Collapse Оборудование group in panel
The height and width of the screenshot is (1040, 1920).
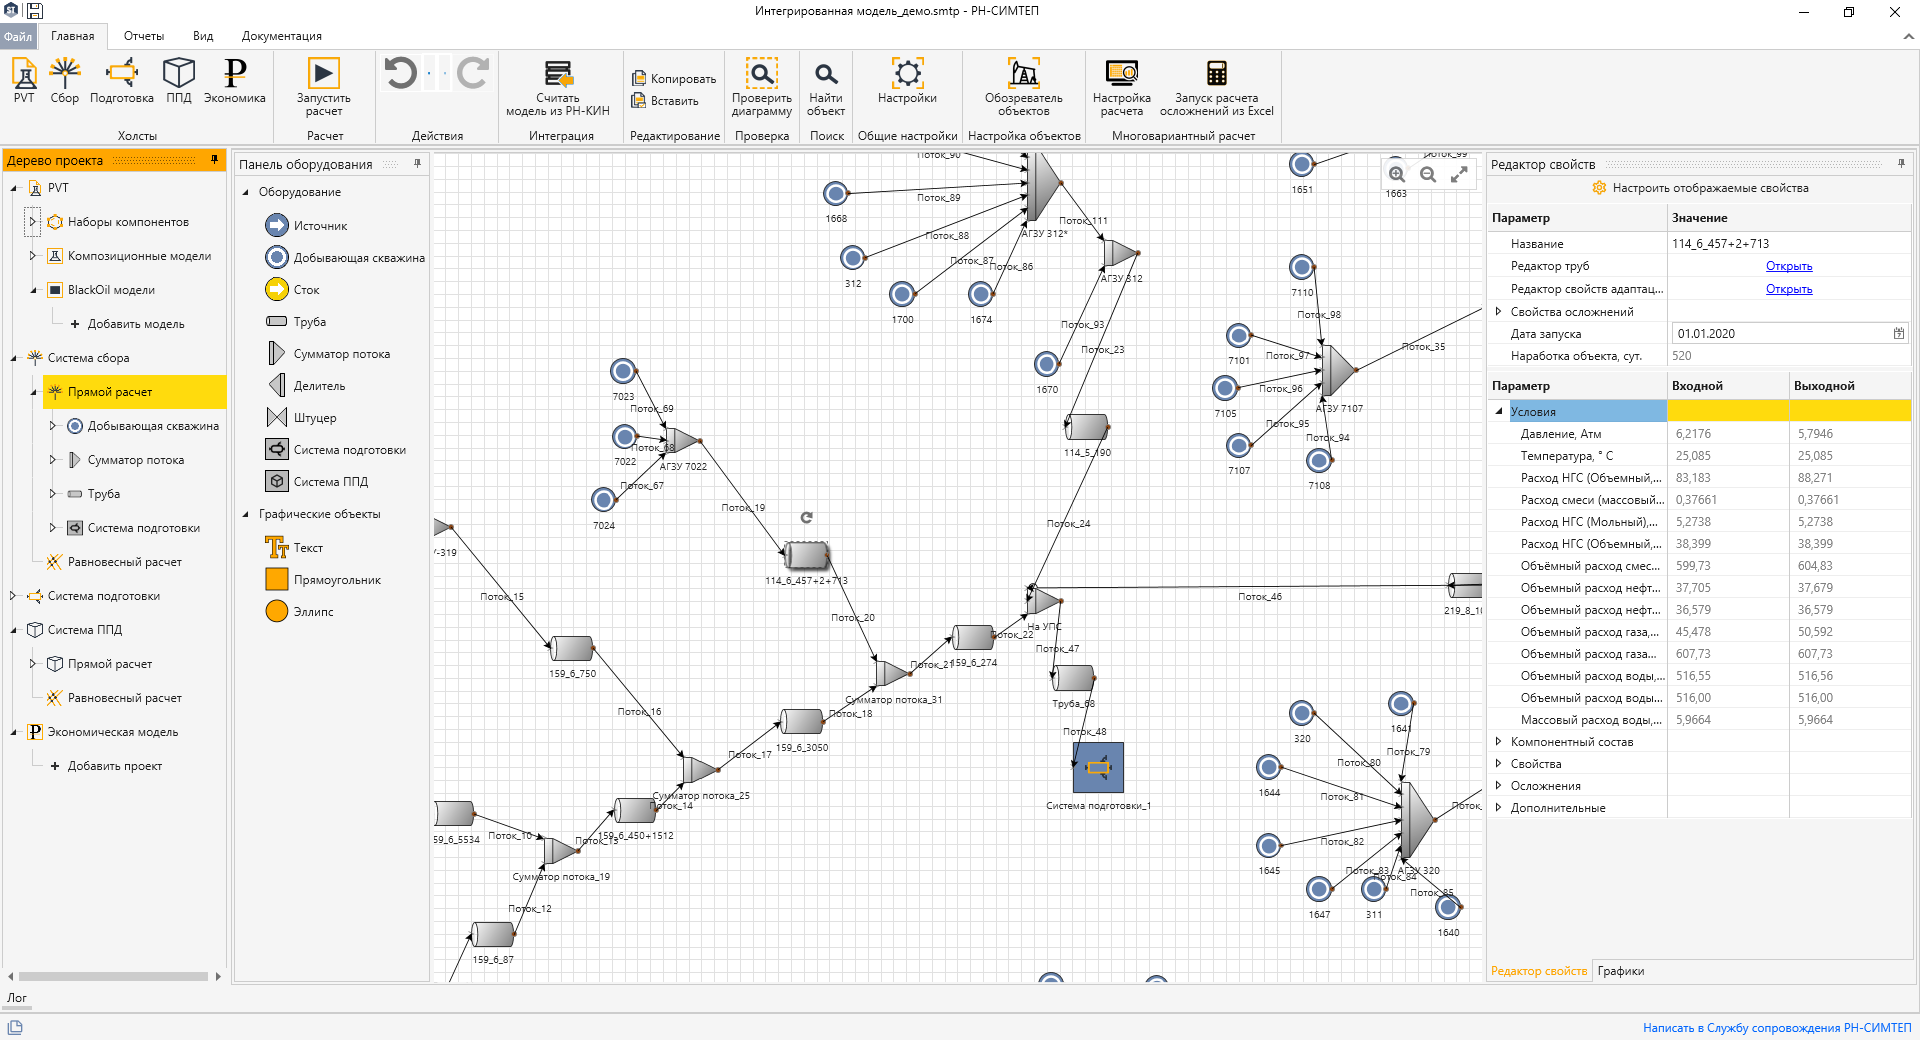click(246, 192)
